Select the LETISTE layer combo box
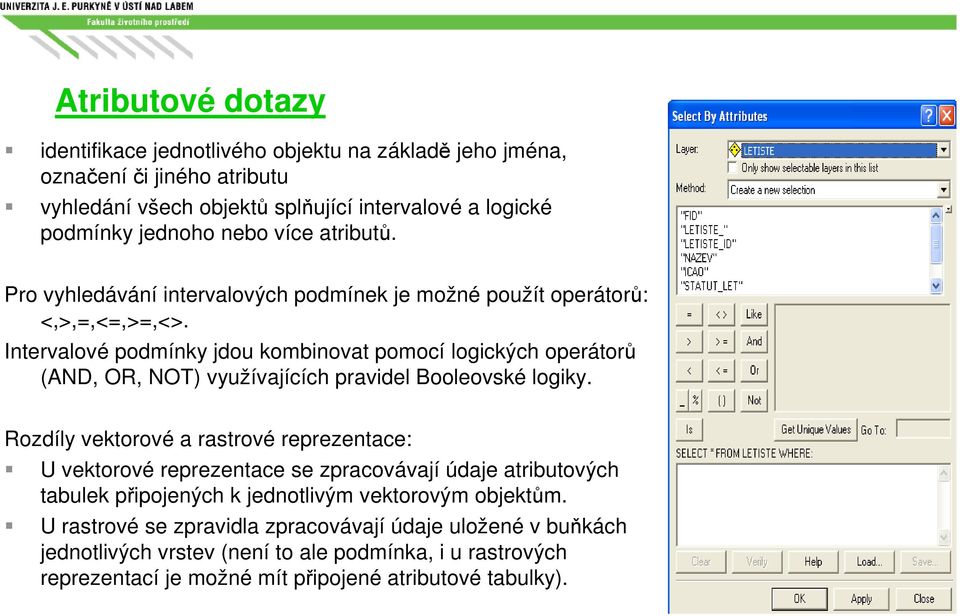Viewport: 960px width, 616px height. (x=838, y=149)
